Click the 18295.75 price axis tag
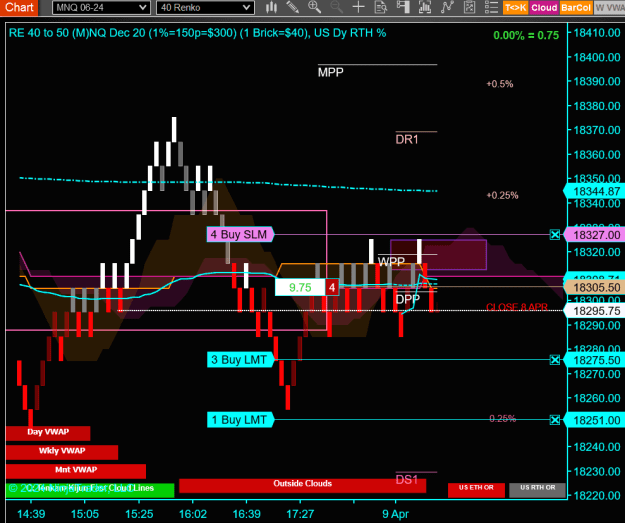Viewport: 625px width, 523px height. [x=594, y=311]
